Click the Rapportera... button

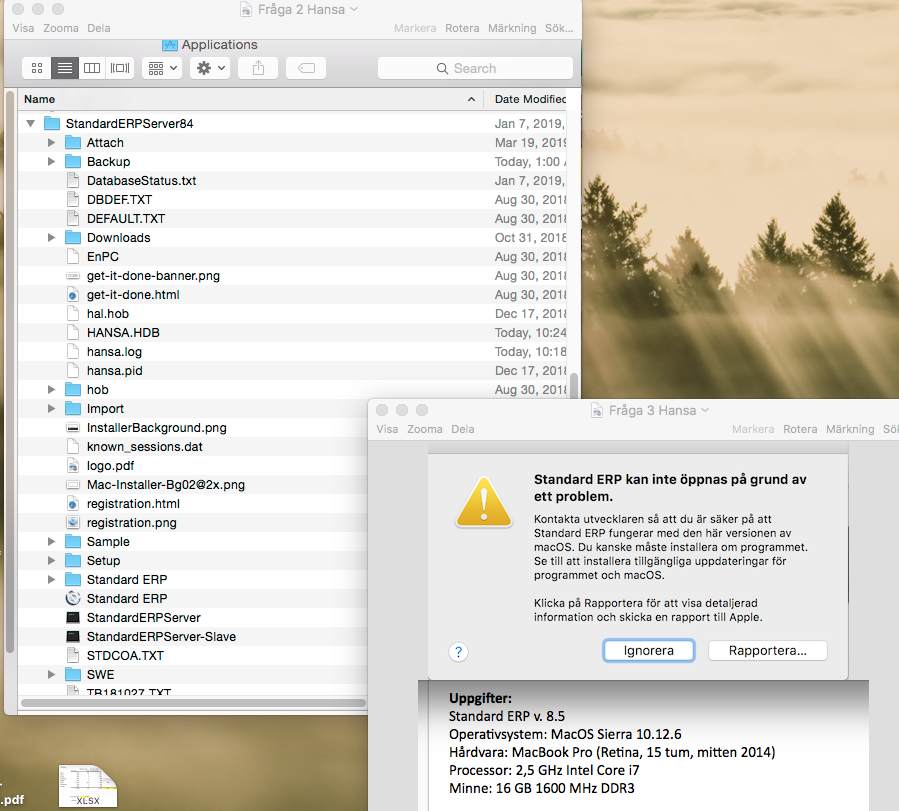click(x=768, y=651)
